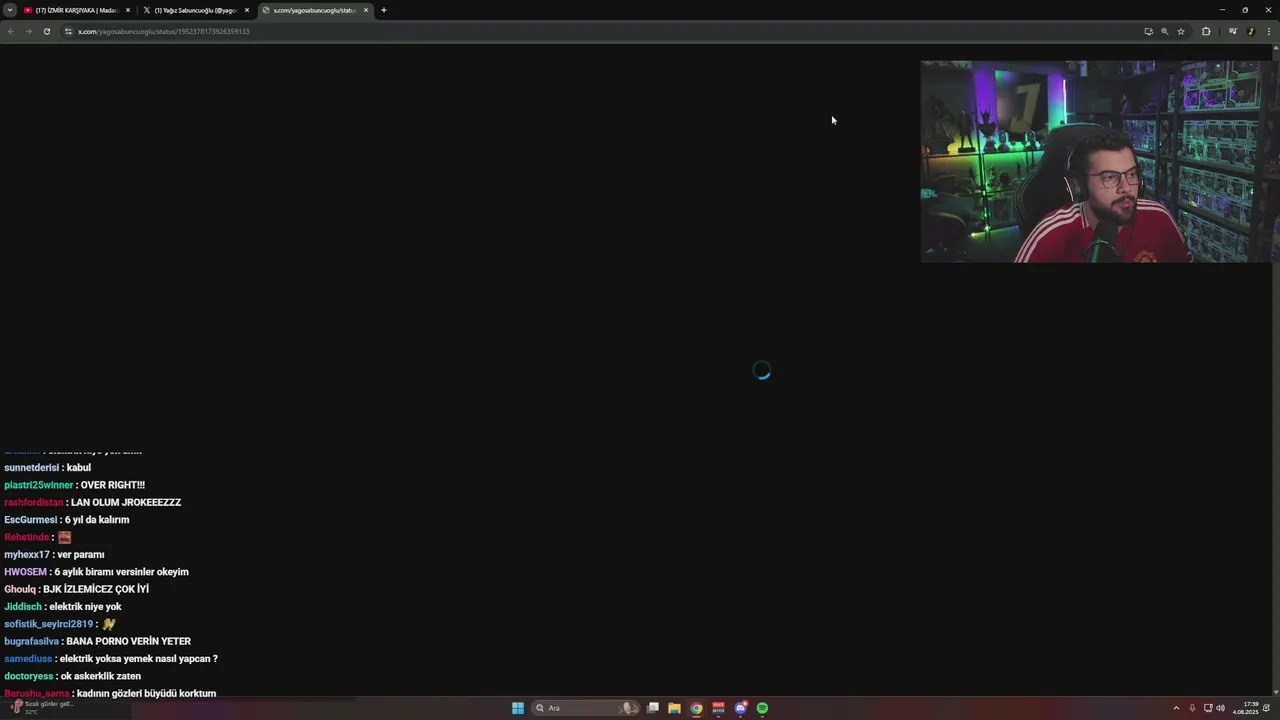Open Spotify from the taskbar
The width and height of the screenshot is (1280, 720).
point(762,708)
